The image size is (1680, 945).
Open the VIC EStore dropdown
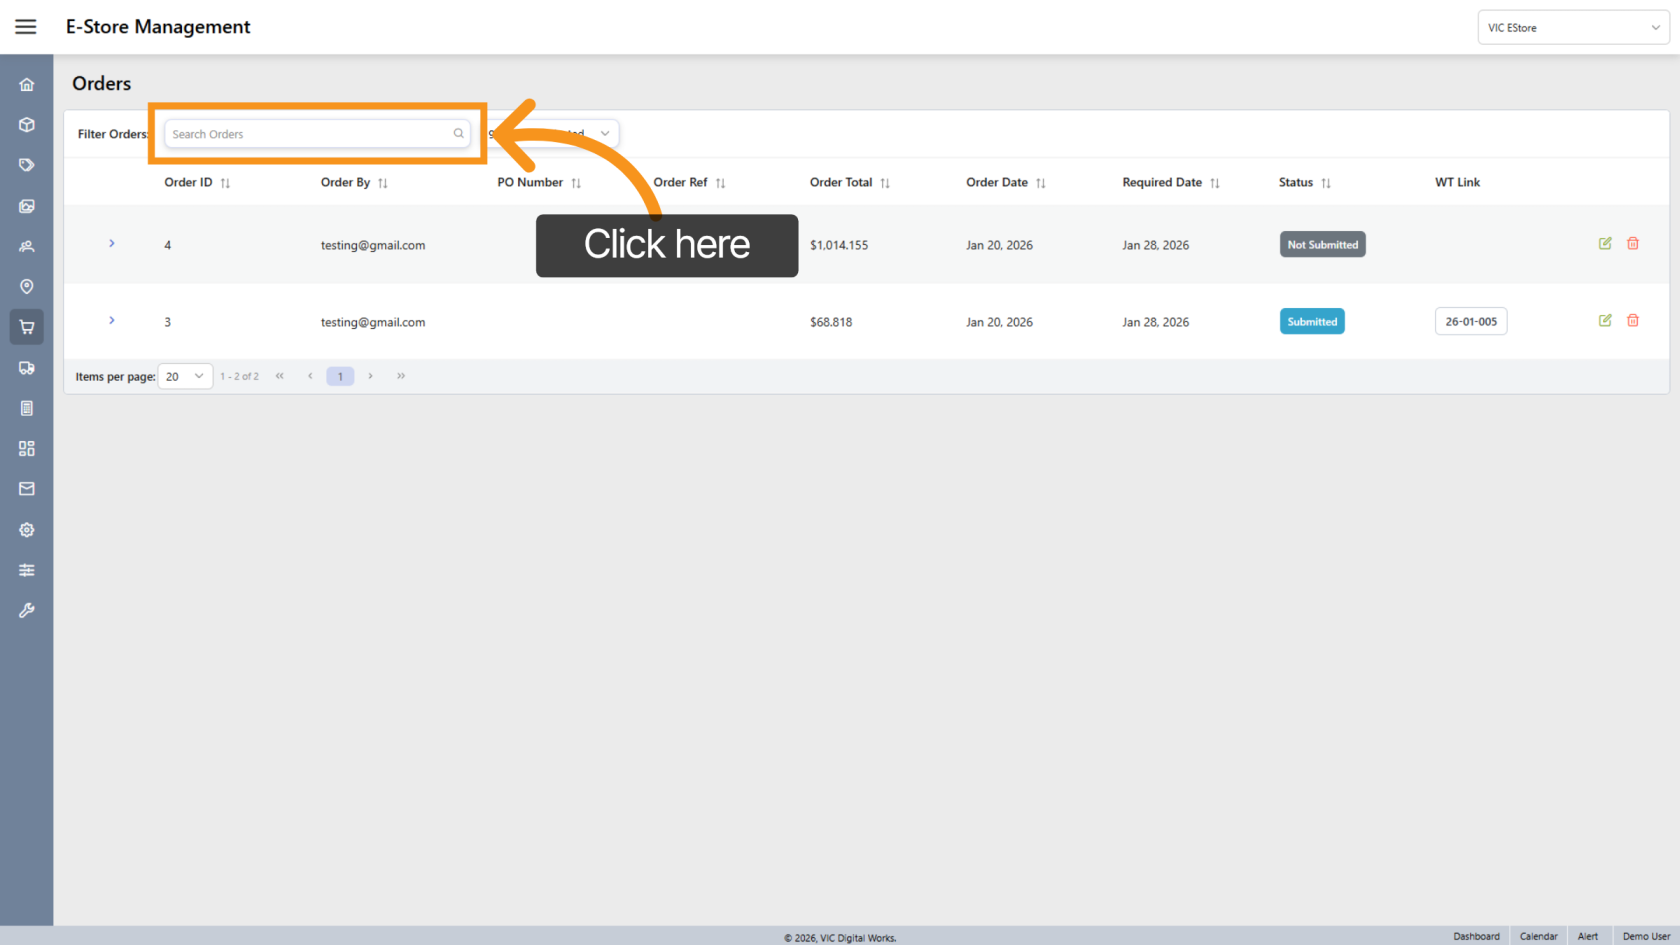(1573, 28)
